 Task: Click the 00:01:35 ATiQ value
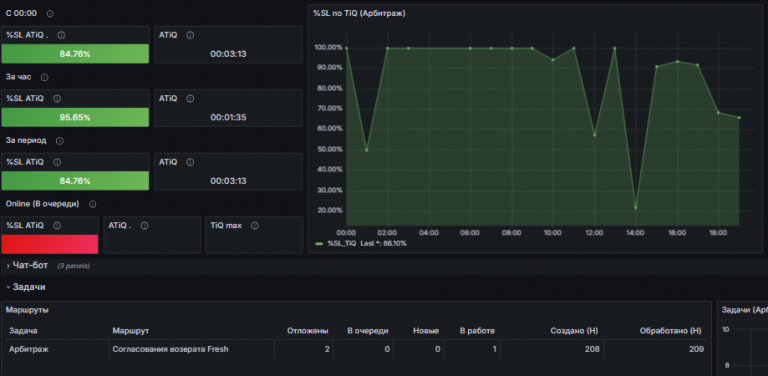coord(228,118)
